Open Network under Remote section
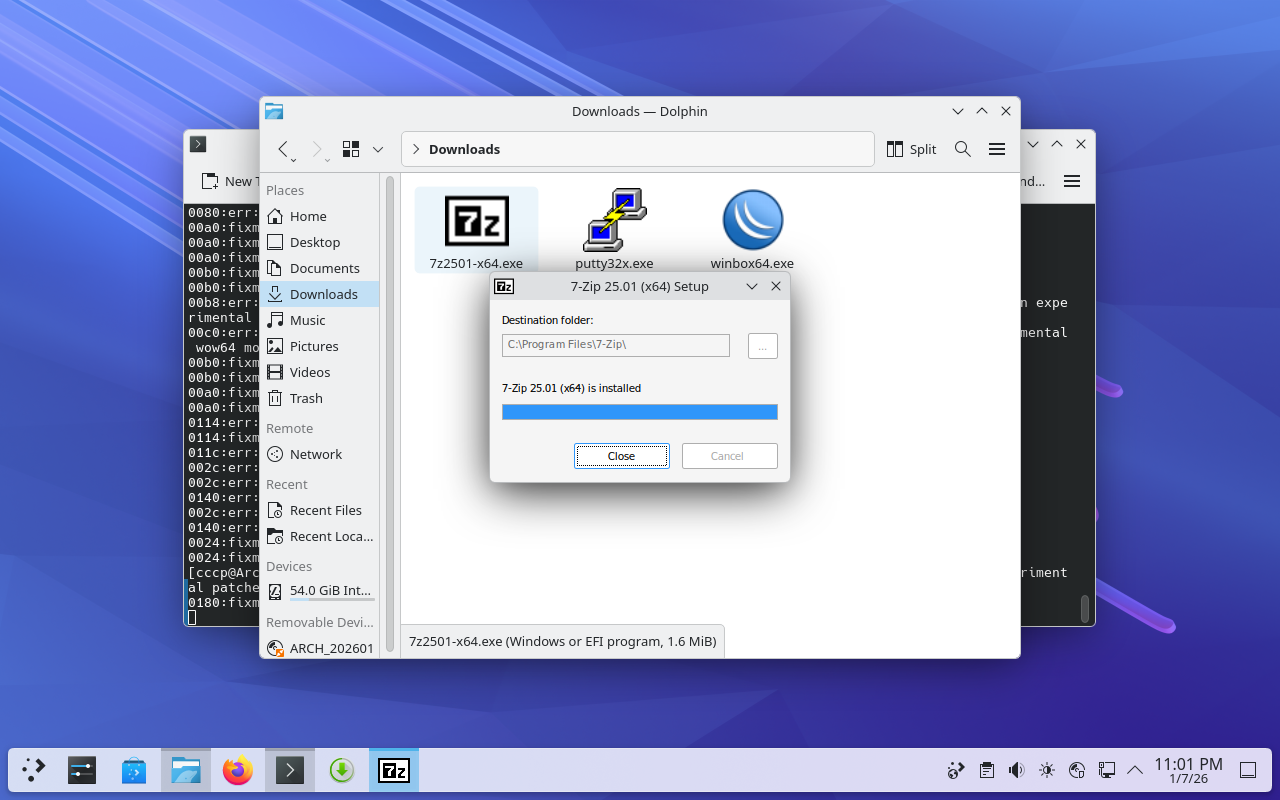 click(x=315, y=454)
